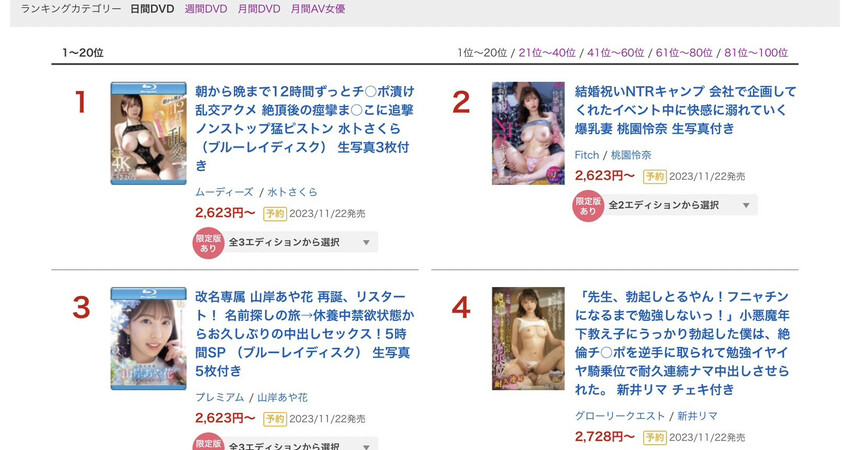Go to the 81位〜100位 ranking page
The image size is (850, 450).
[x=756, y=53]
